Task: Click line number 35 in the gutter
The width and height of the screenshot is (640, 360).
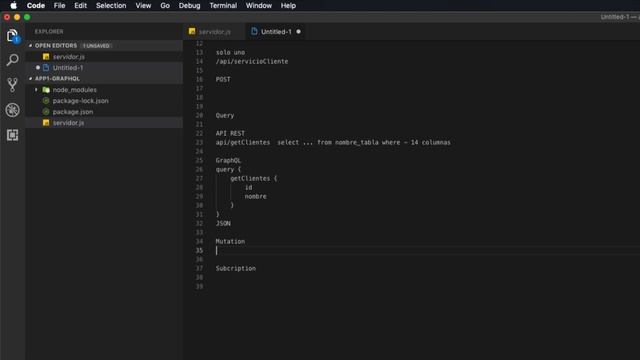Action: (x=199, y=250)
